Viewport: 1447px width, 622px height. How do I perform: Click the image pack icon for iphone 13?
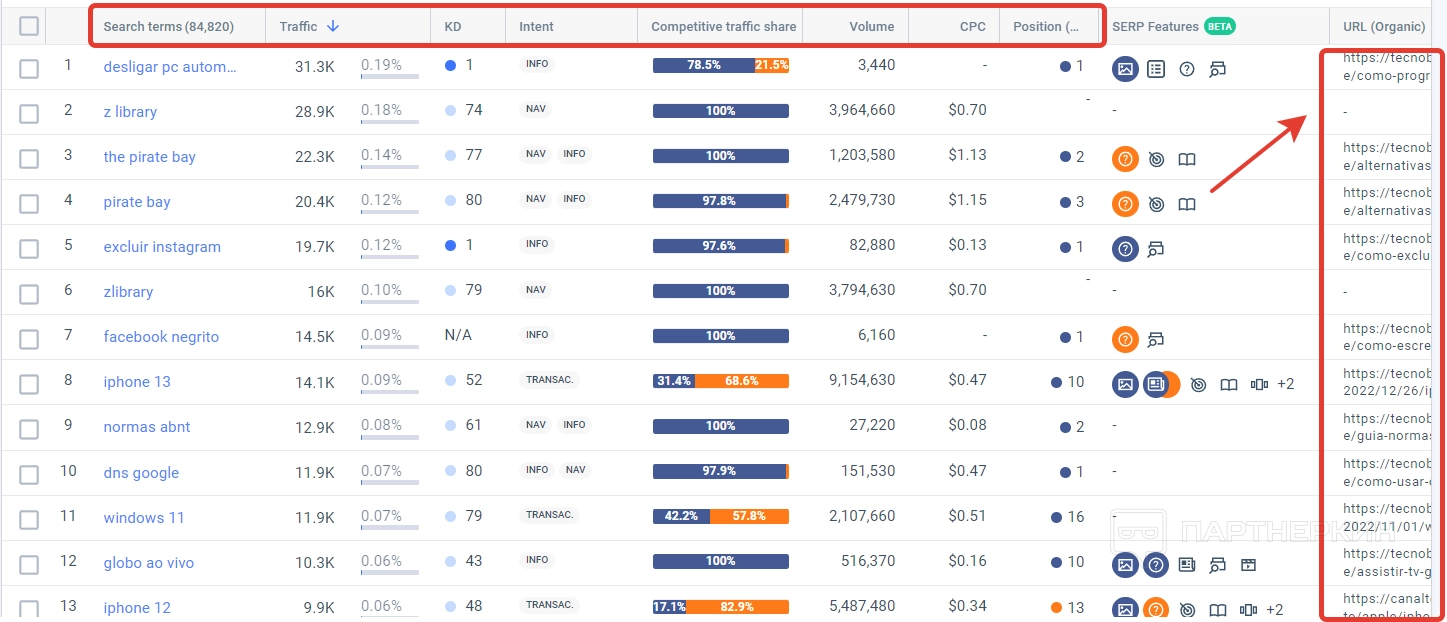point(1125,384)
